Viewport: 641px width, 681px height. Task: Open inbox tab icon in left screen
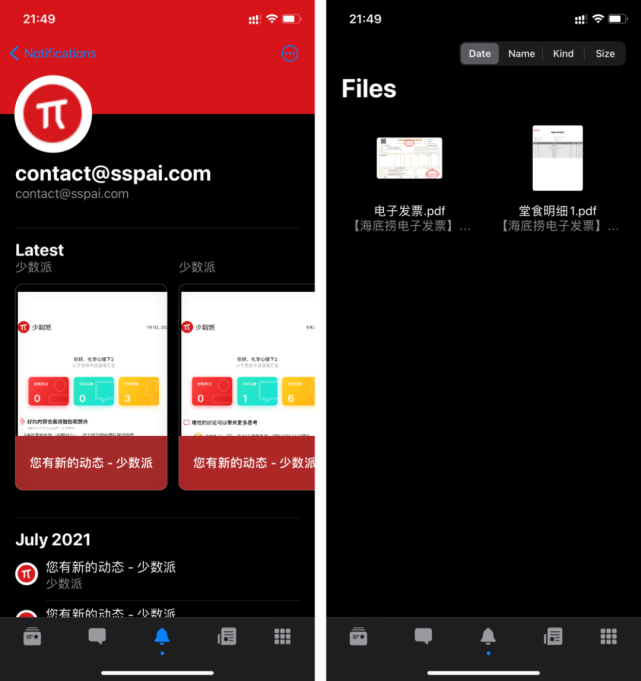coord(32,637)
